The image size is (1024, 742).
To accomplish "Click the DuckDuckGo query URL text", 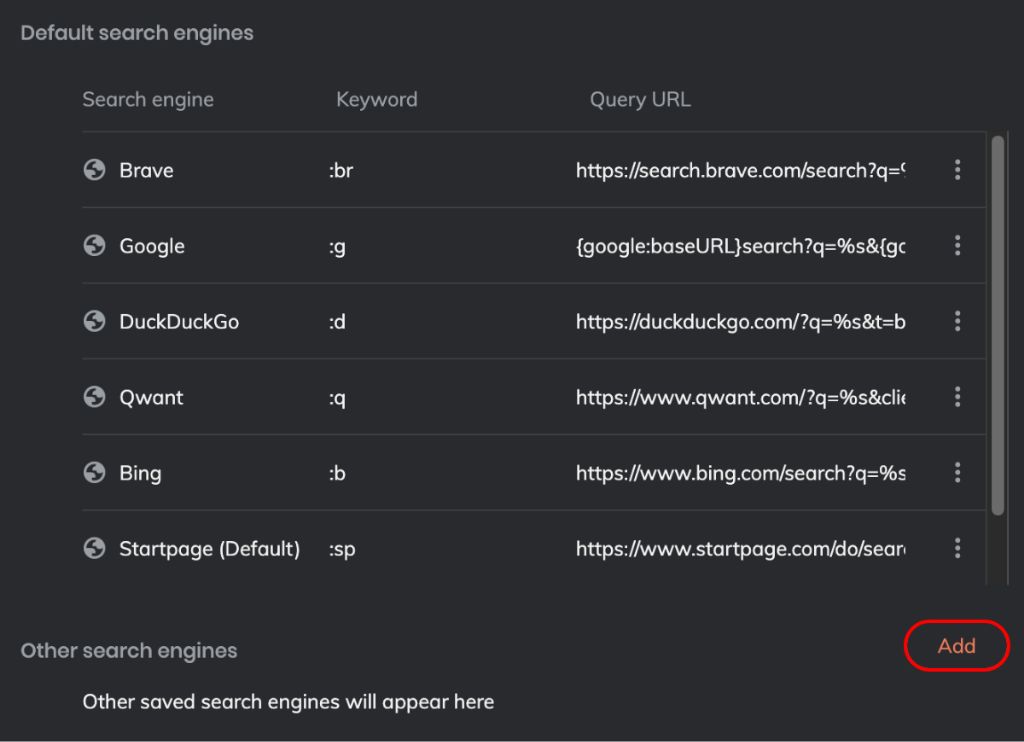I will tap(740, 322).
